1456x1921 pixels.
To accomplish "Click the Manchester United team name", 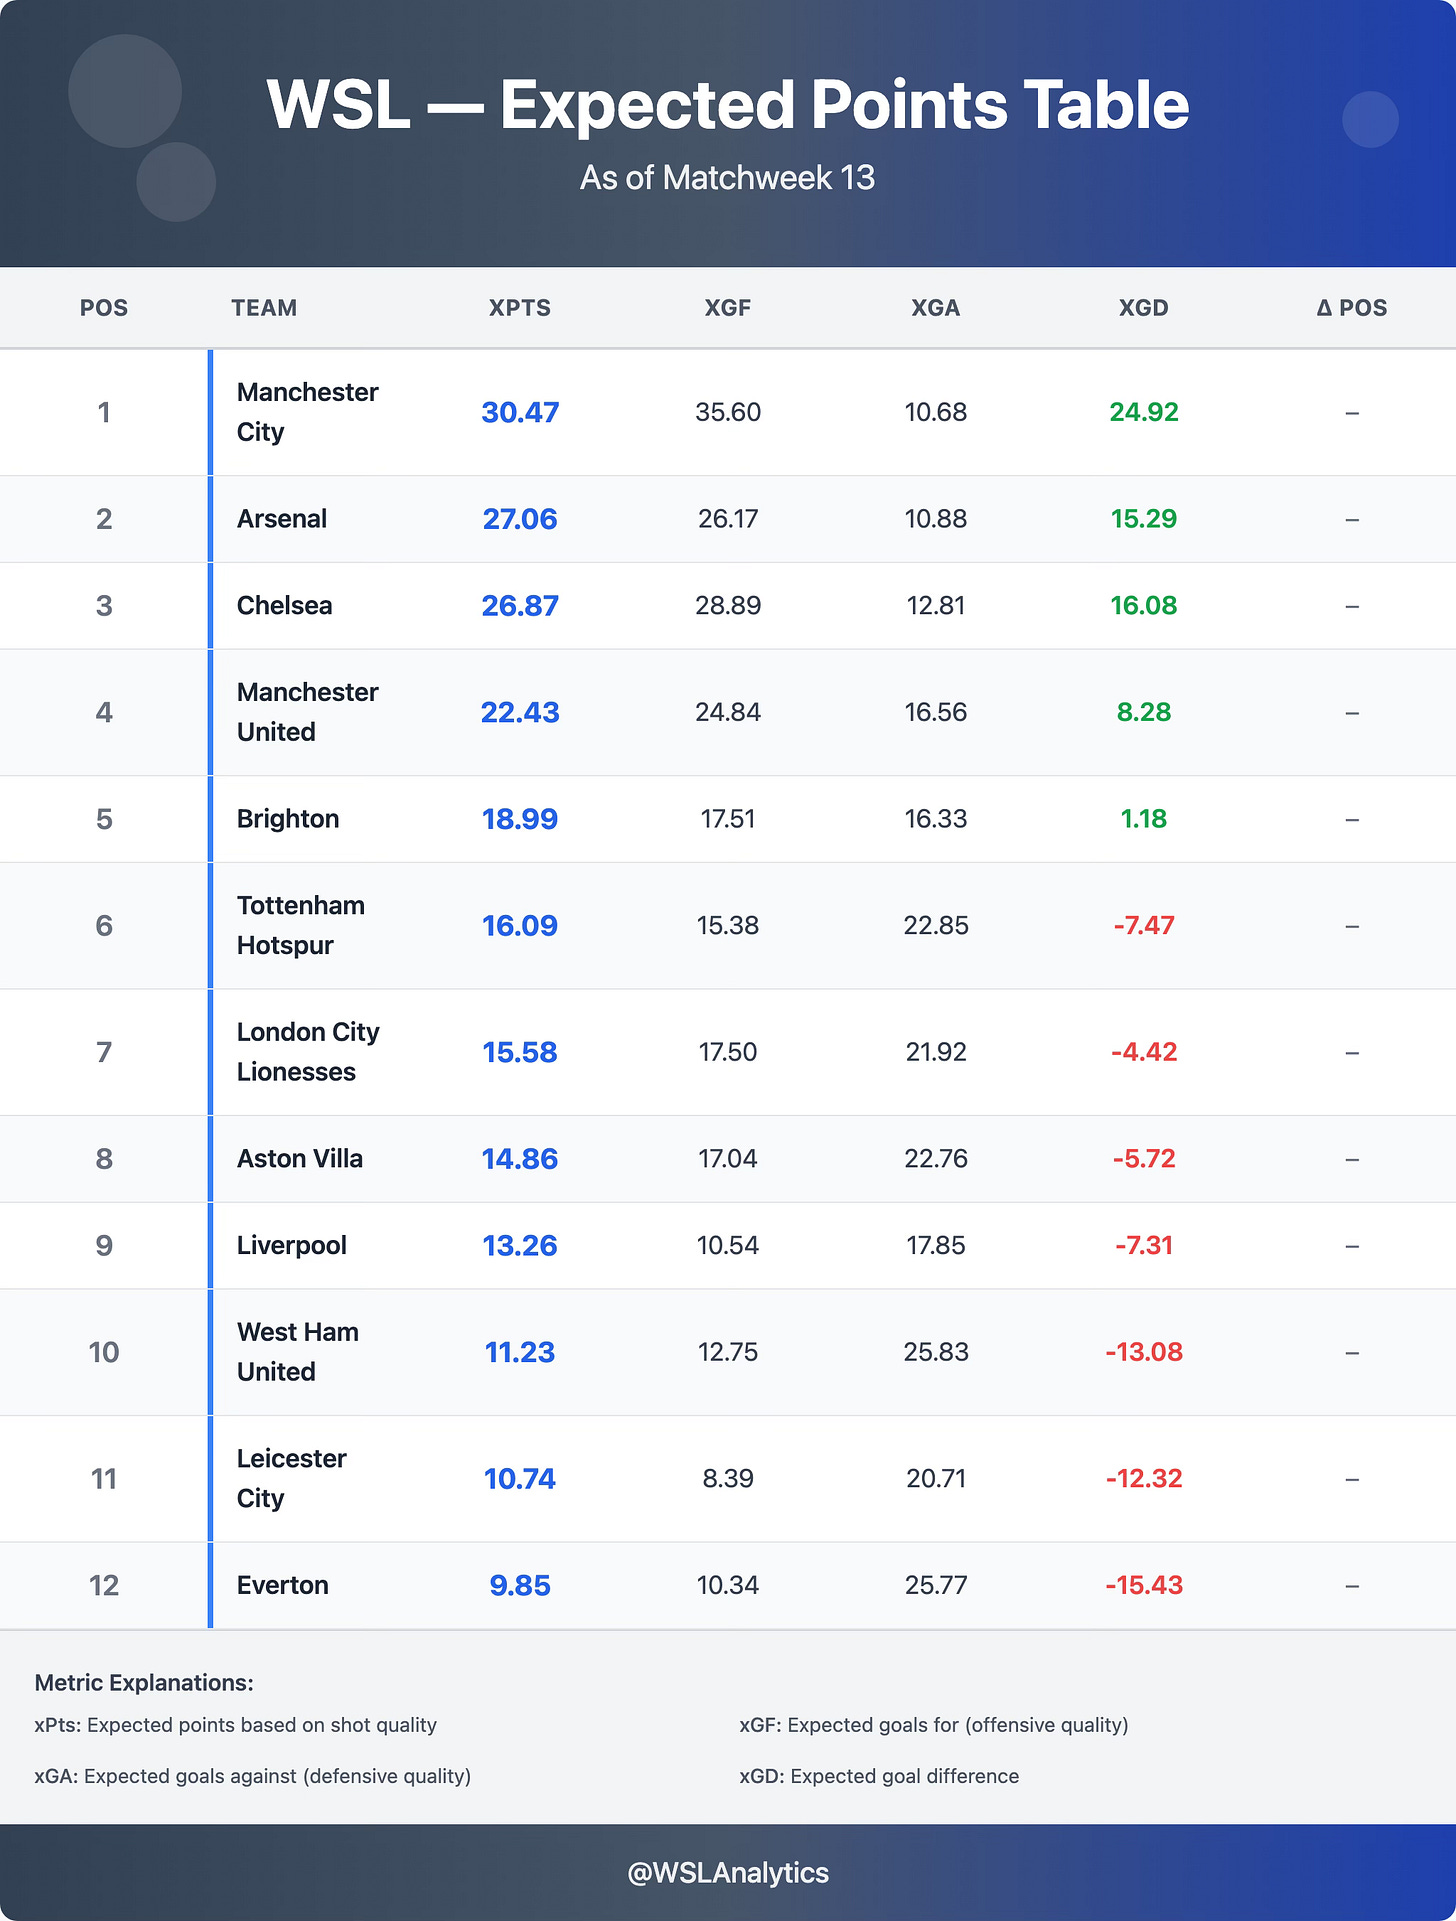I will [x=307, y=712].
